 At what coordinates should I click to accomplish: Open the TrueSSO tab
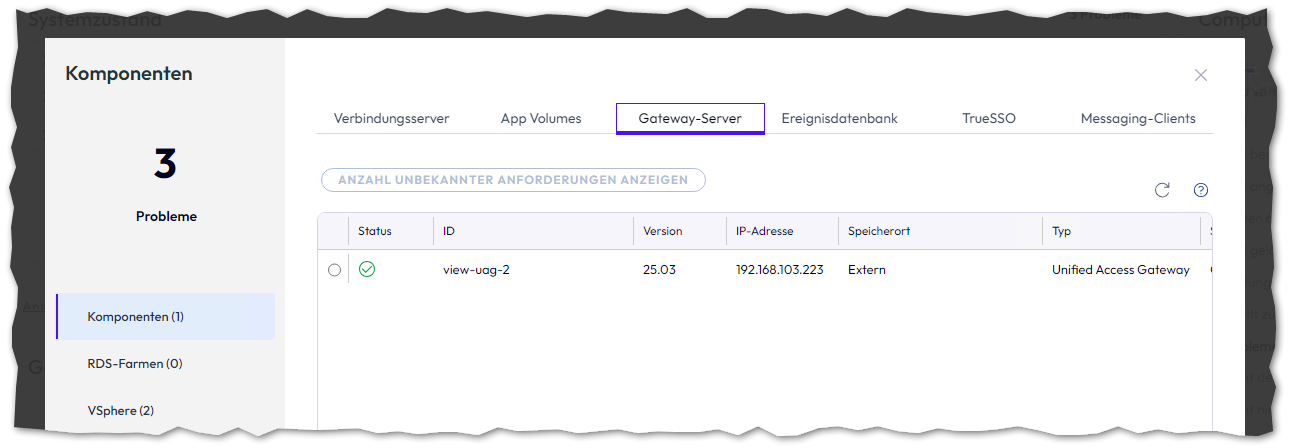tap(989, 118)
